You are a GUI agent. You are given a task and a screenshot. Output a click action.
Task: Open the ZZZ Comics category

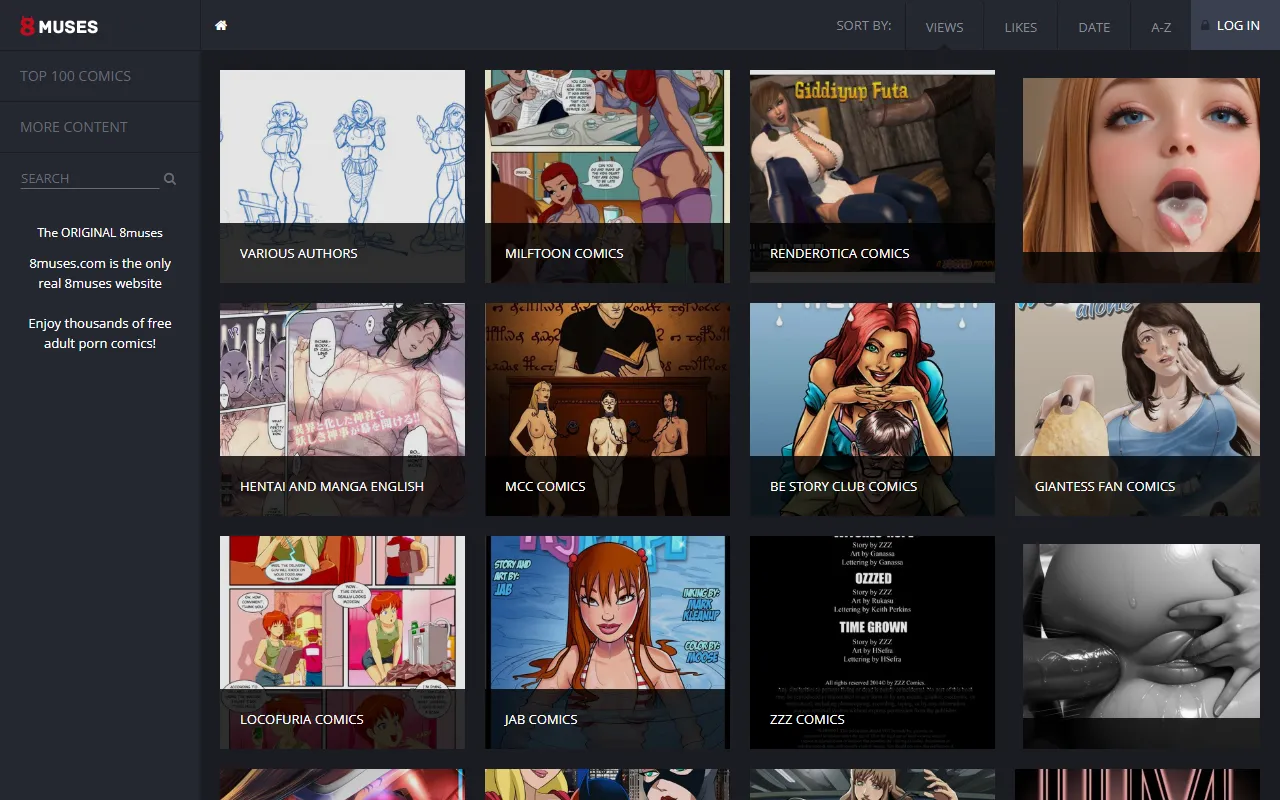coord(872,642)
